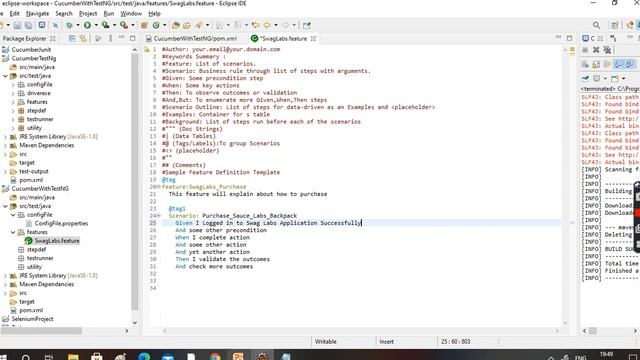
Task: Open the Search menu
Action: [64, 13]
